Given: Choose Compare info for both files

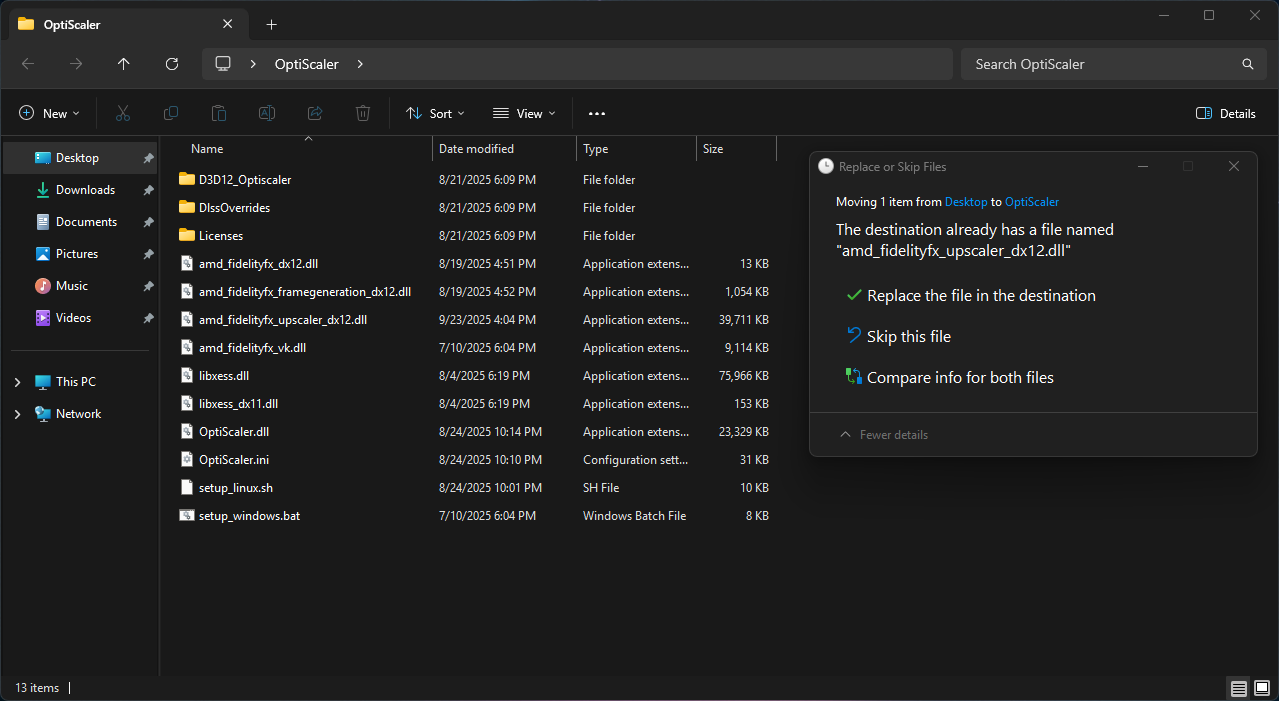Looking at the screenshot, I should (950, 378).
